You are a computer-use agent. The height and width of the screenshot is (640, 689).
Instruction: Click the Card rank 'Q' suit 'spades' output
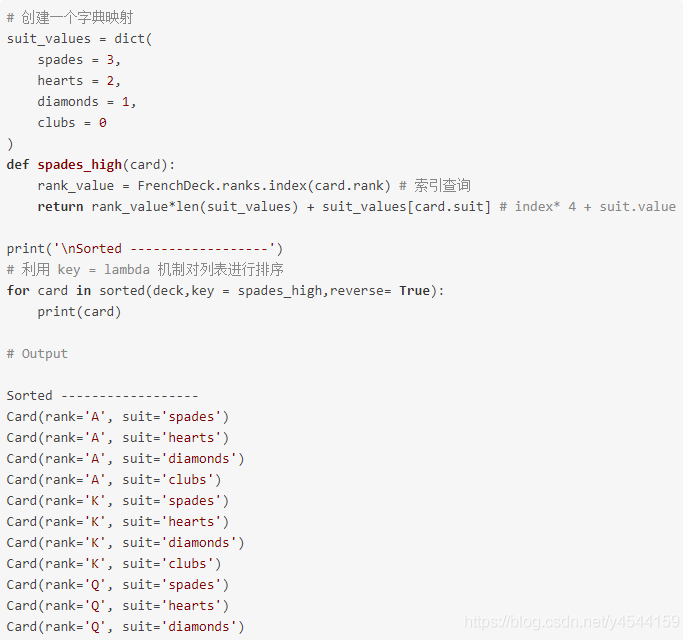click(x=118, y=585)
